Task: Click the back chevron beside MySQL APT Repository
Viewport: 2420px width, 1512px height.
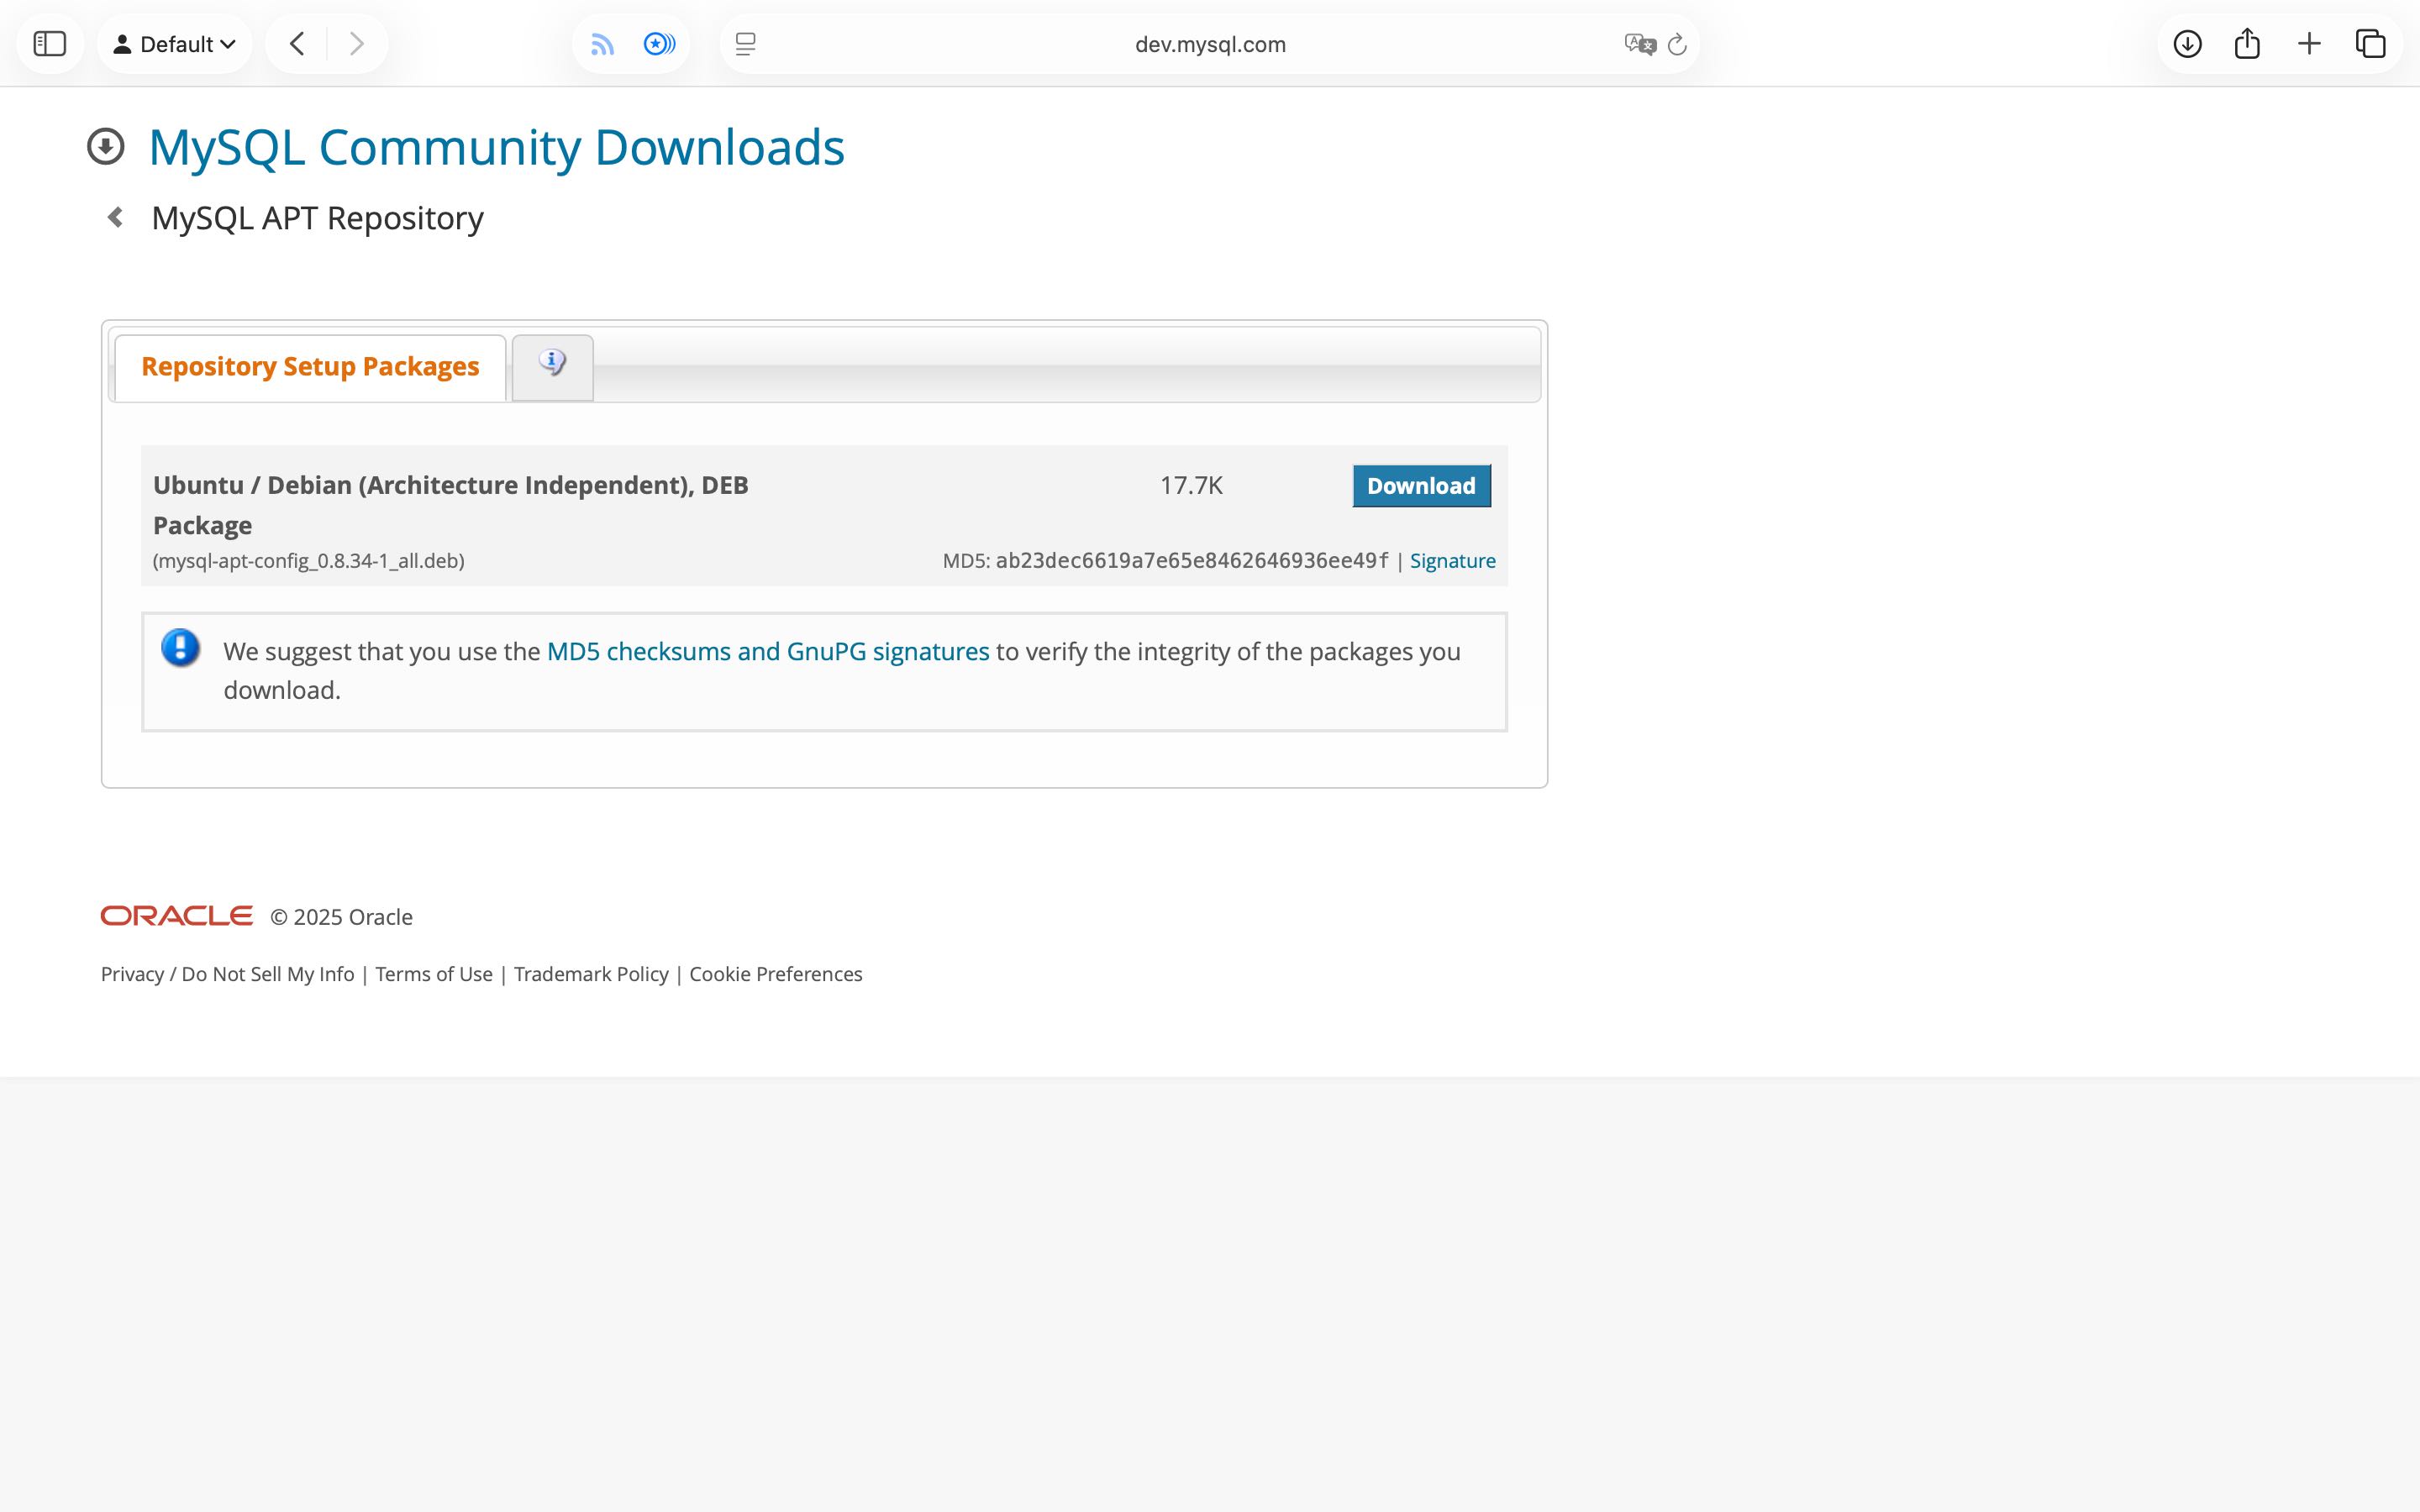Action: [x=115, y=217]
